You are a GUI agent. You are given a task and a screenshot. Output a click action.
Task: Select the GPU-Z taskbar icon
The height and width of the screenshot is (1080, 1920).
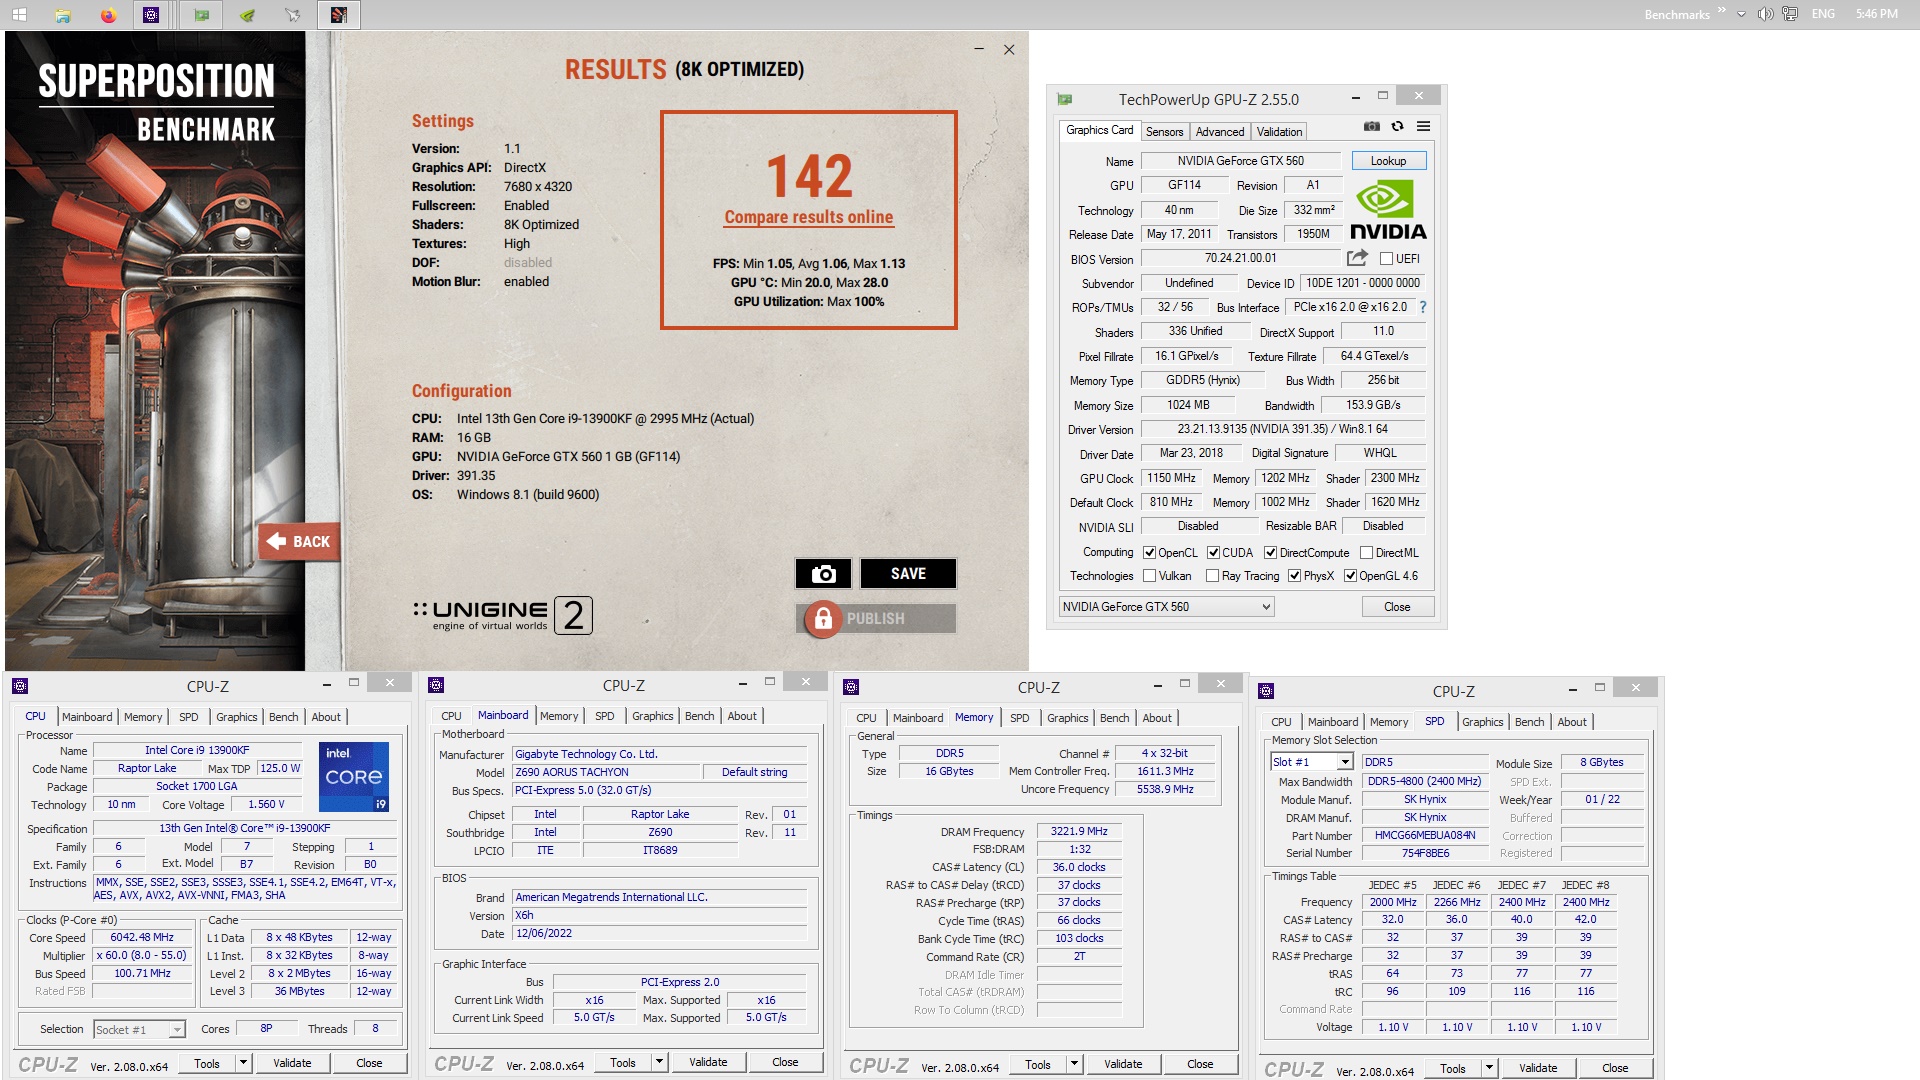click(x=201, y=15)
